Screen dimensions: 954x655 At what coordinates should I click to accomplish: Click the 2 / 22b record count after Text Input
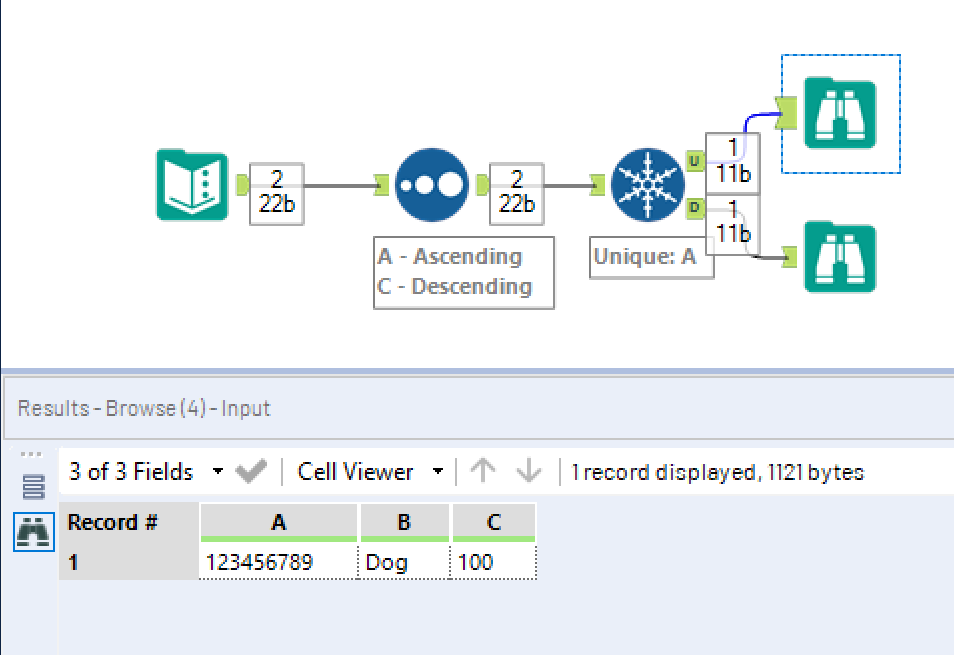277,192
